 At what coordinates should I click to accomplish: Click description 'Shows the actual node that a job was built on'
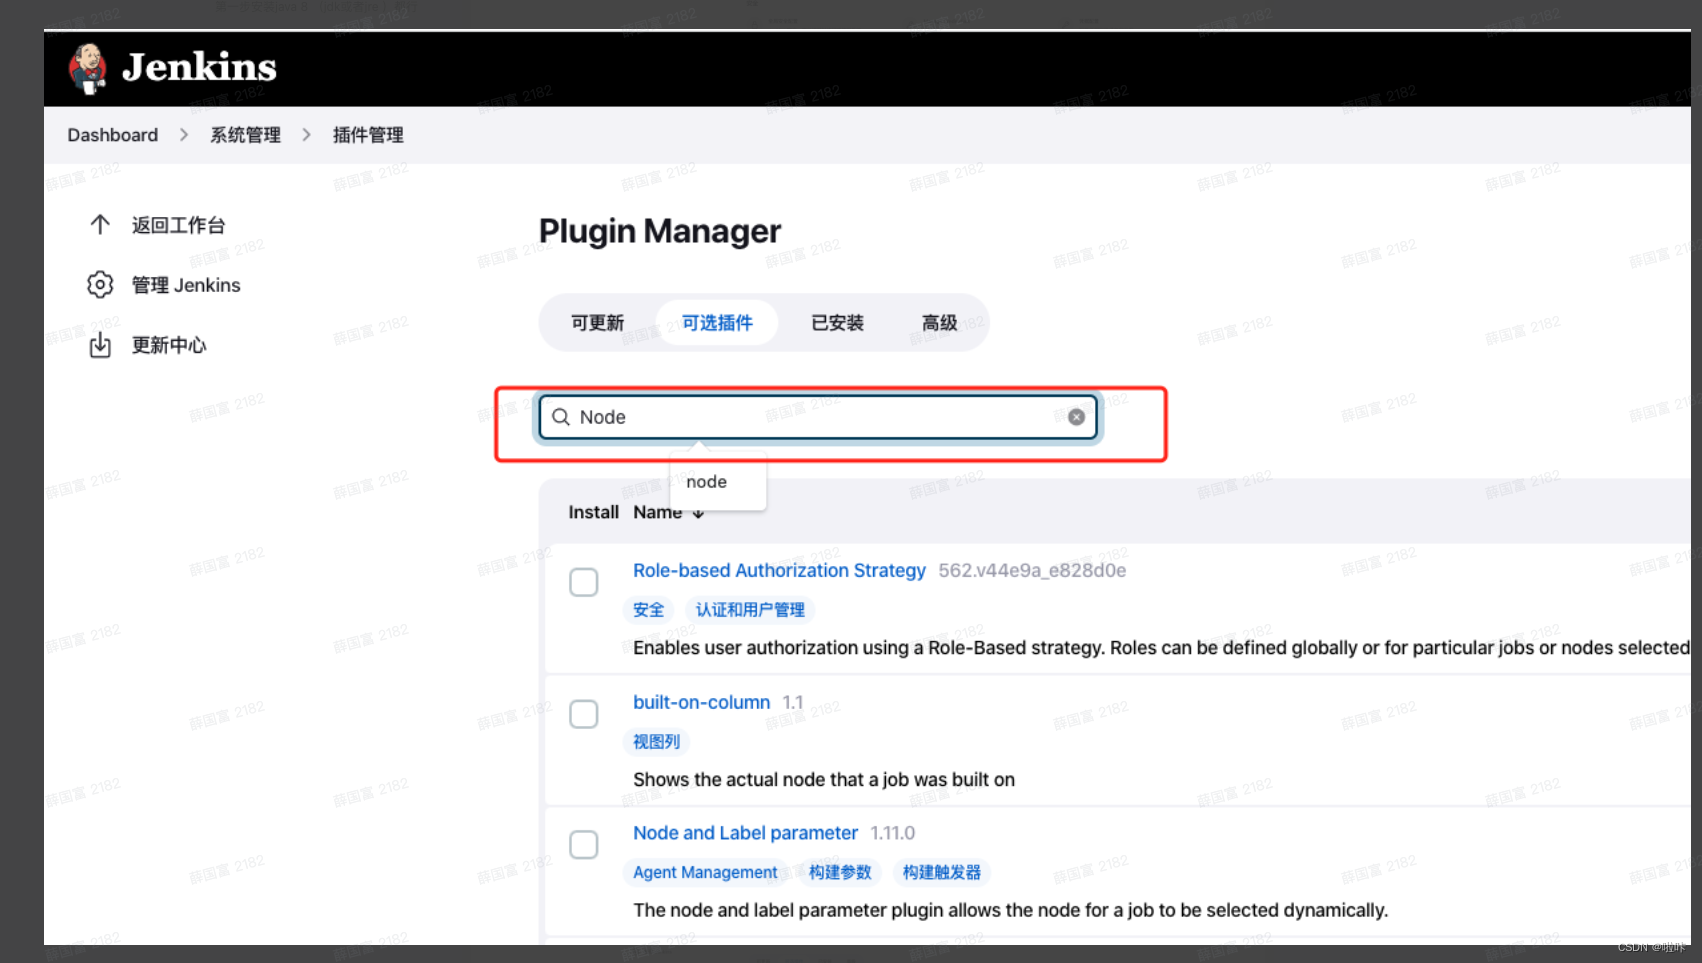pyautogui.click(x=824, y=780)
